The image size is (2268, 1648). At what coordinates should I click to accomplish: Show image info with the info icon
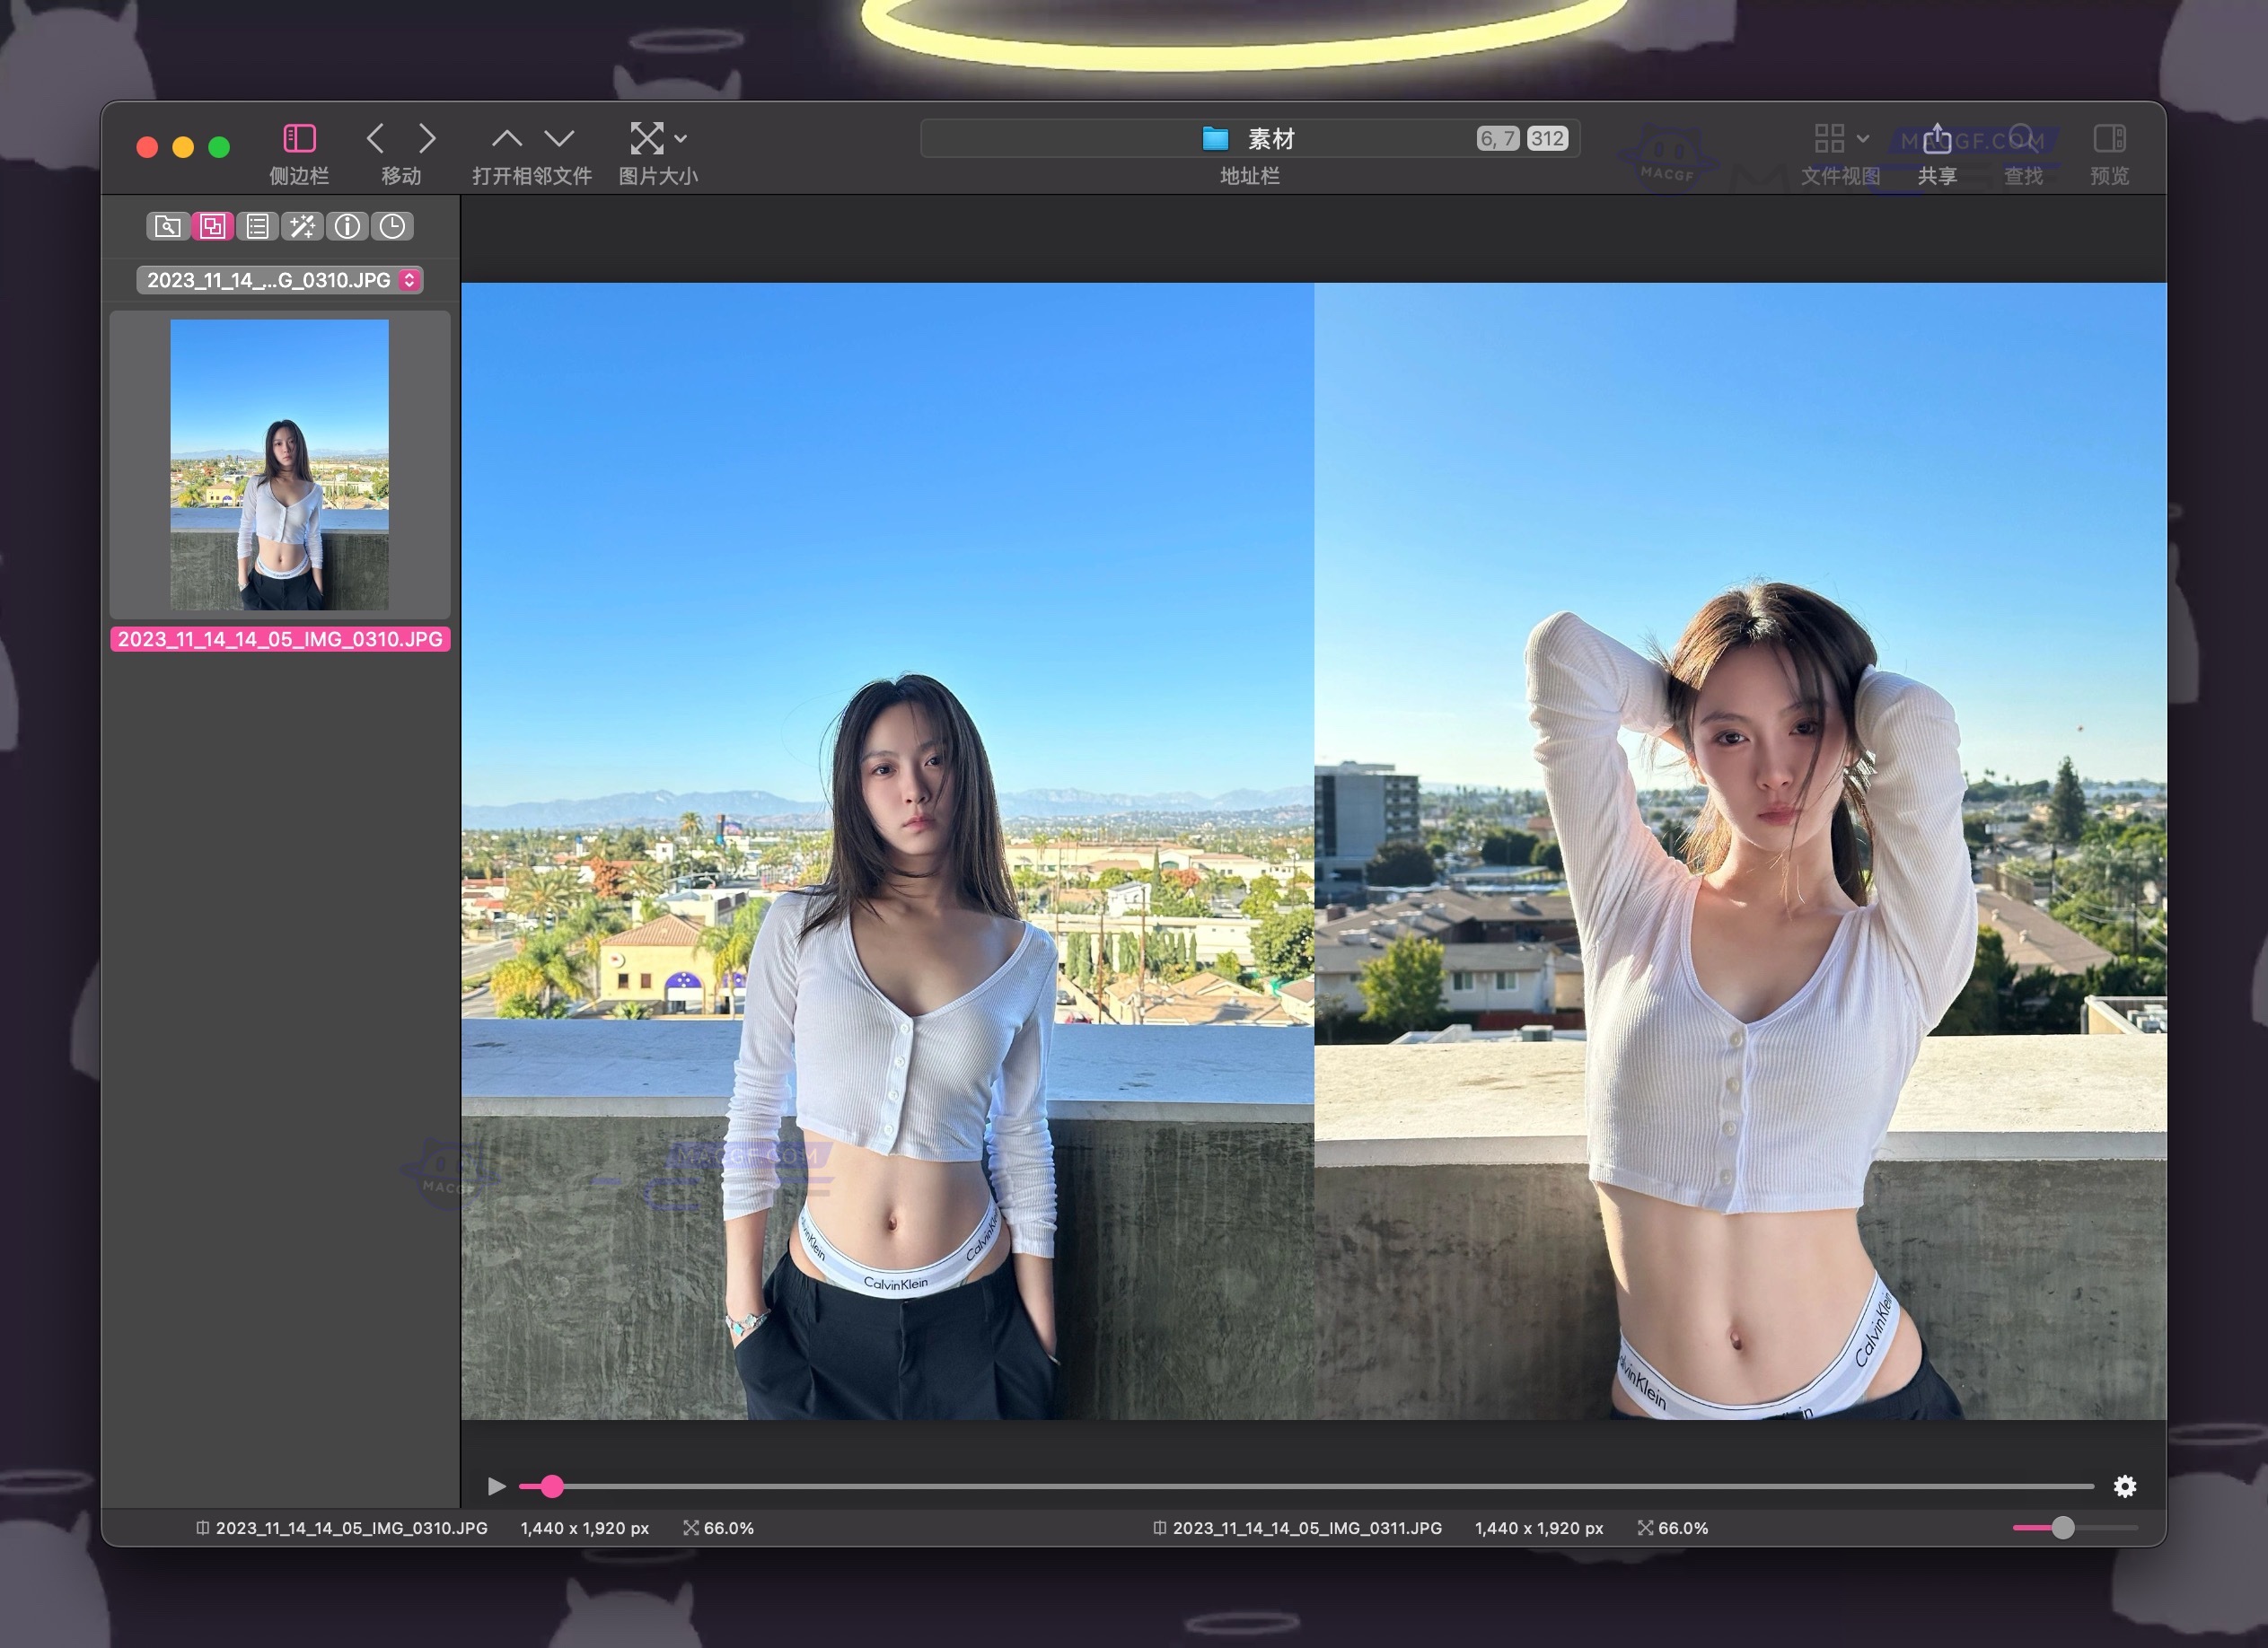348,226
